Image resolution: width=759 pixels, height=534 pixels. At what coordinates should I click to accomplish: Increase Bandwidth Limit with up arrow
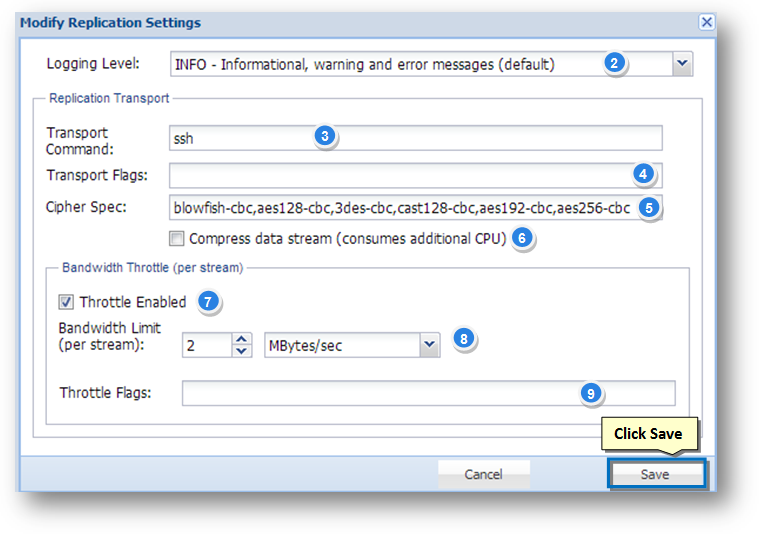pos(241,339)
